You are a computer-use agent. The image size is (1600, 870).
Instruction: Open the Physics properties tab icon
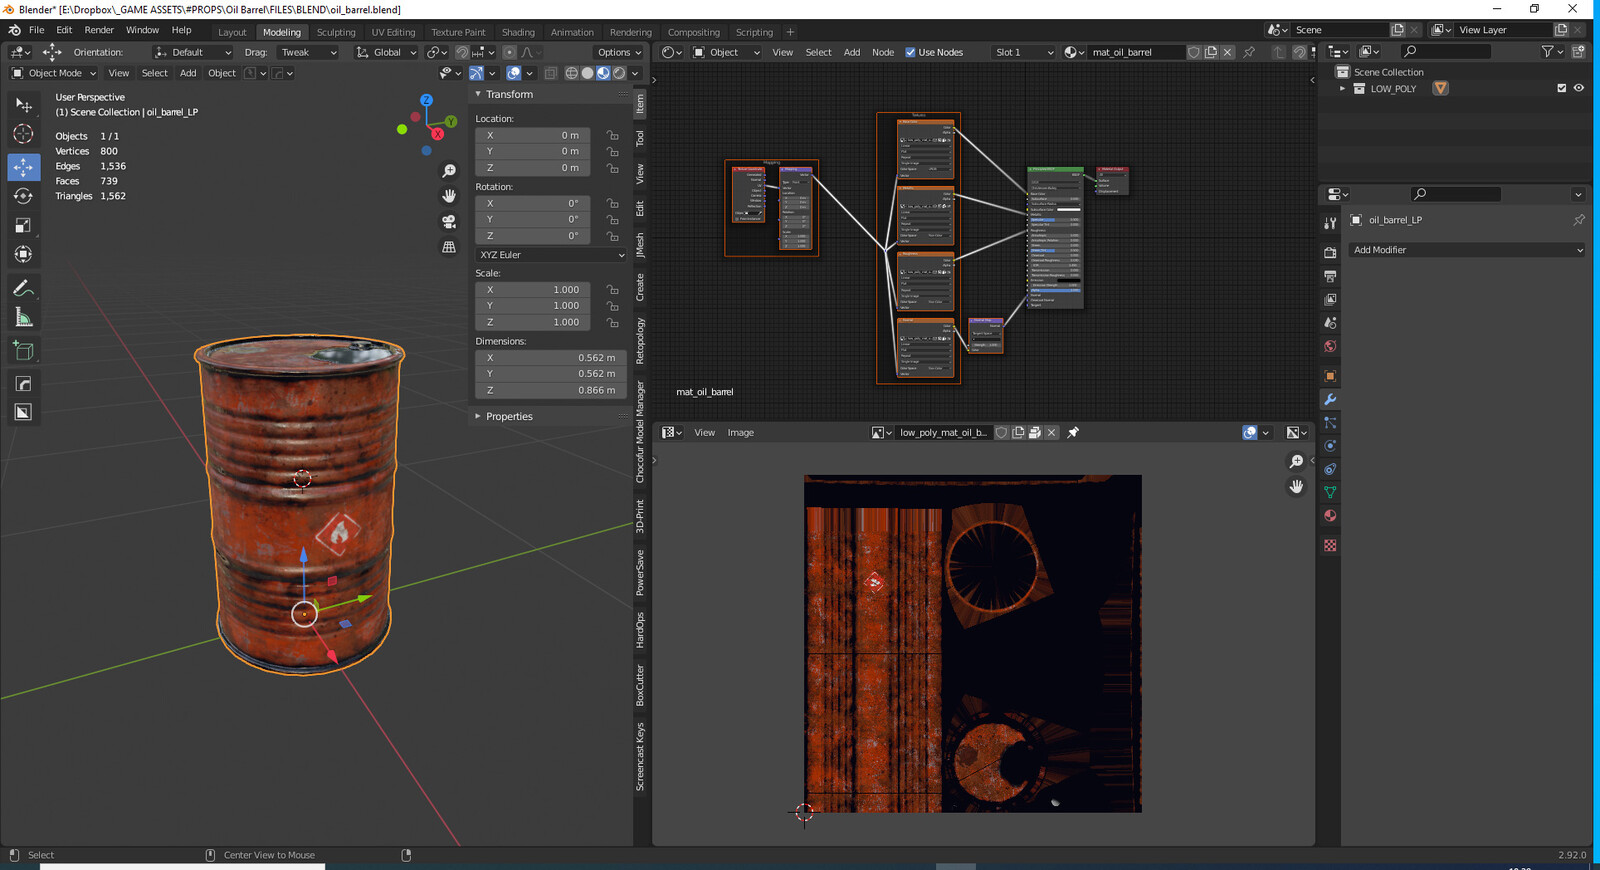[1330, 446]
